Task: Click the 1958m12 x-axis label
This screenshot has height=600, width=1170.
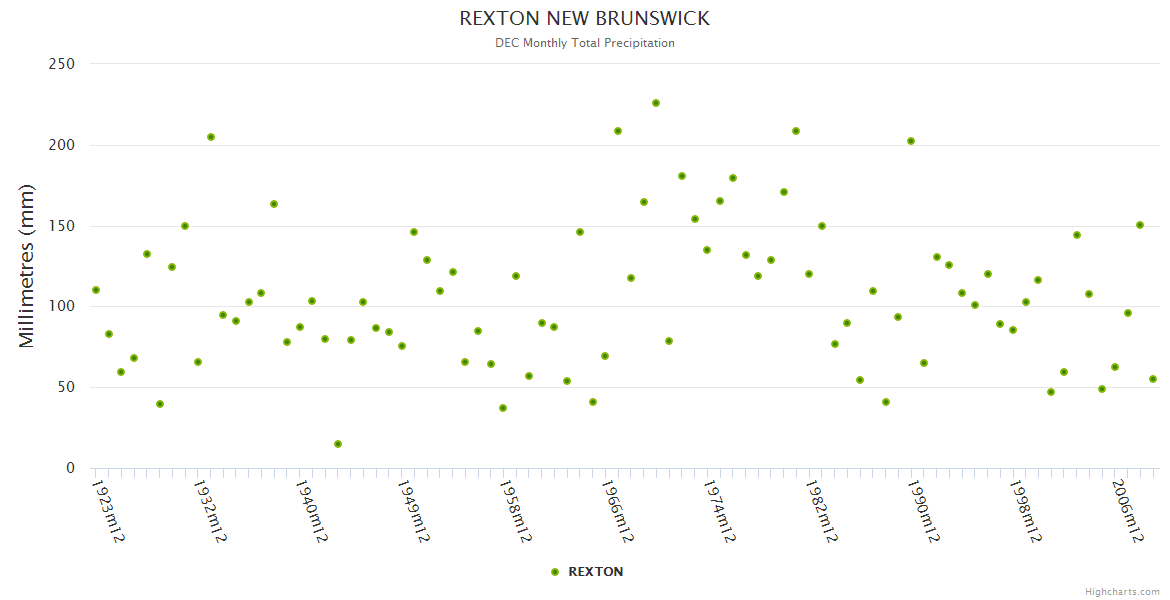Action: pos(515,512)
